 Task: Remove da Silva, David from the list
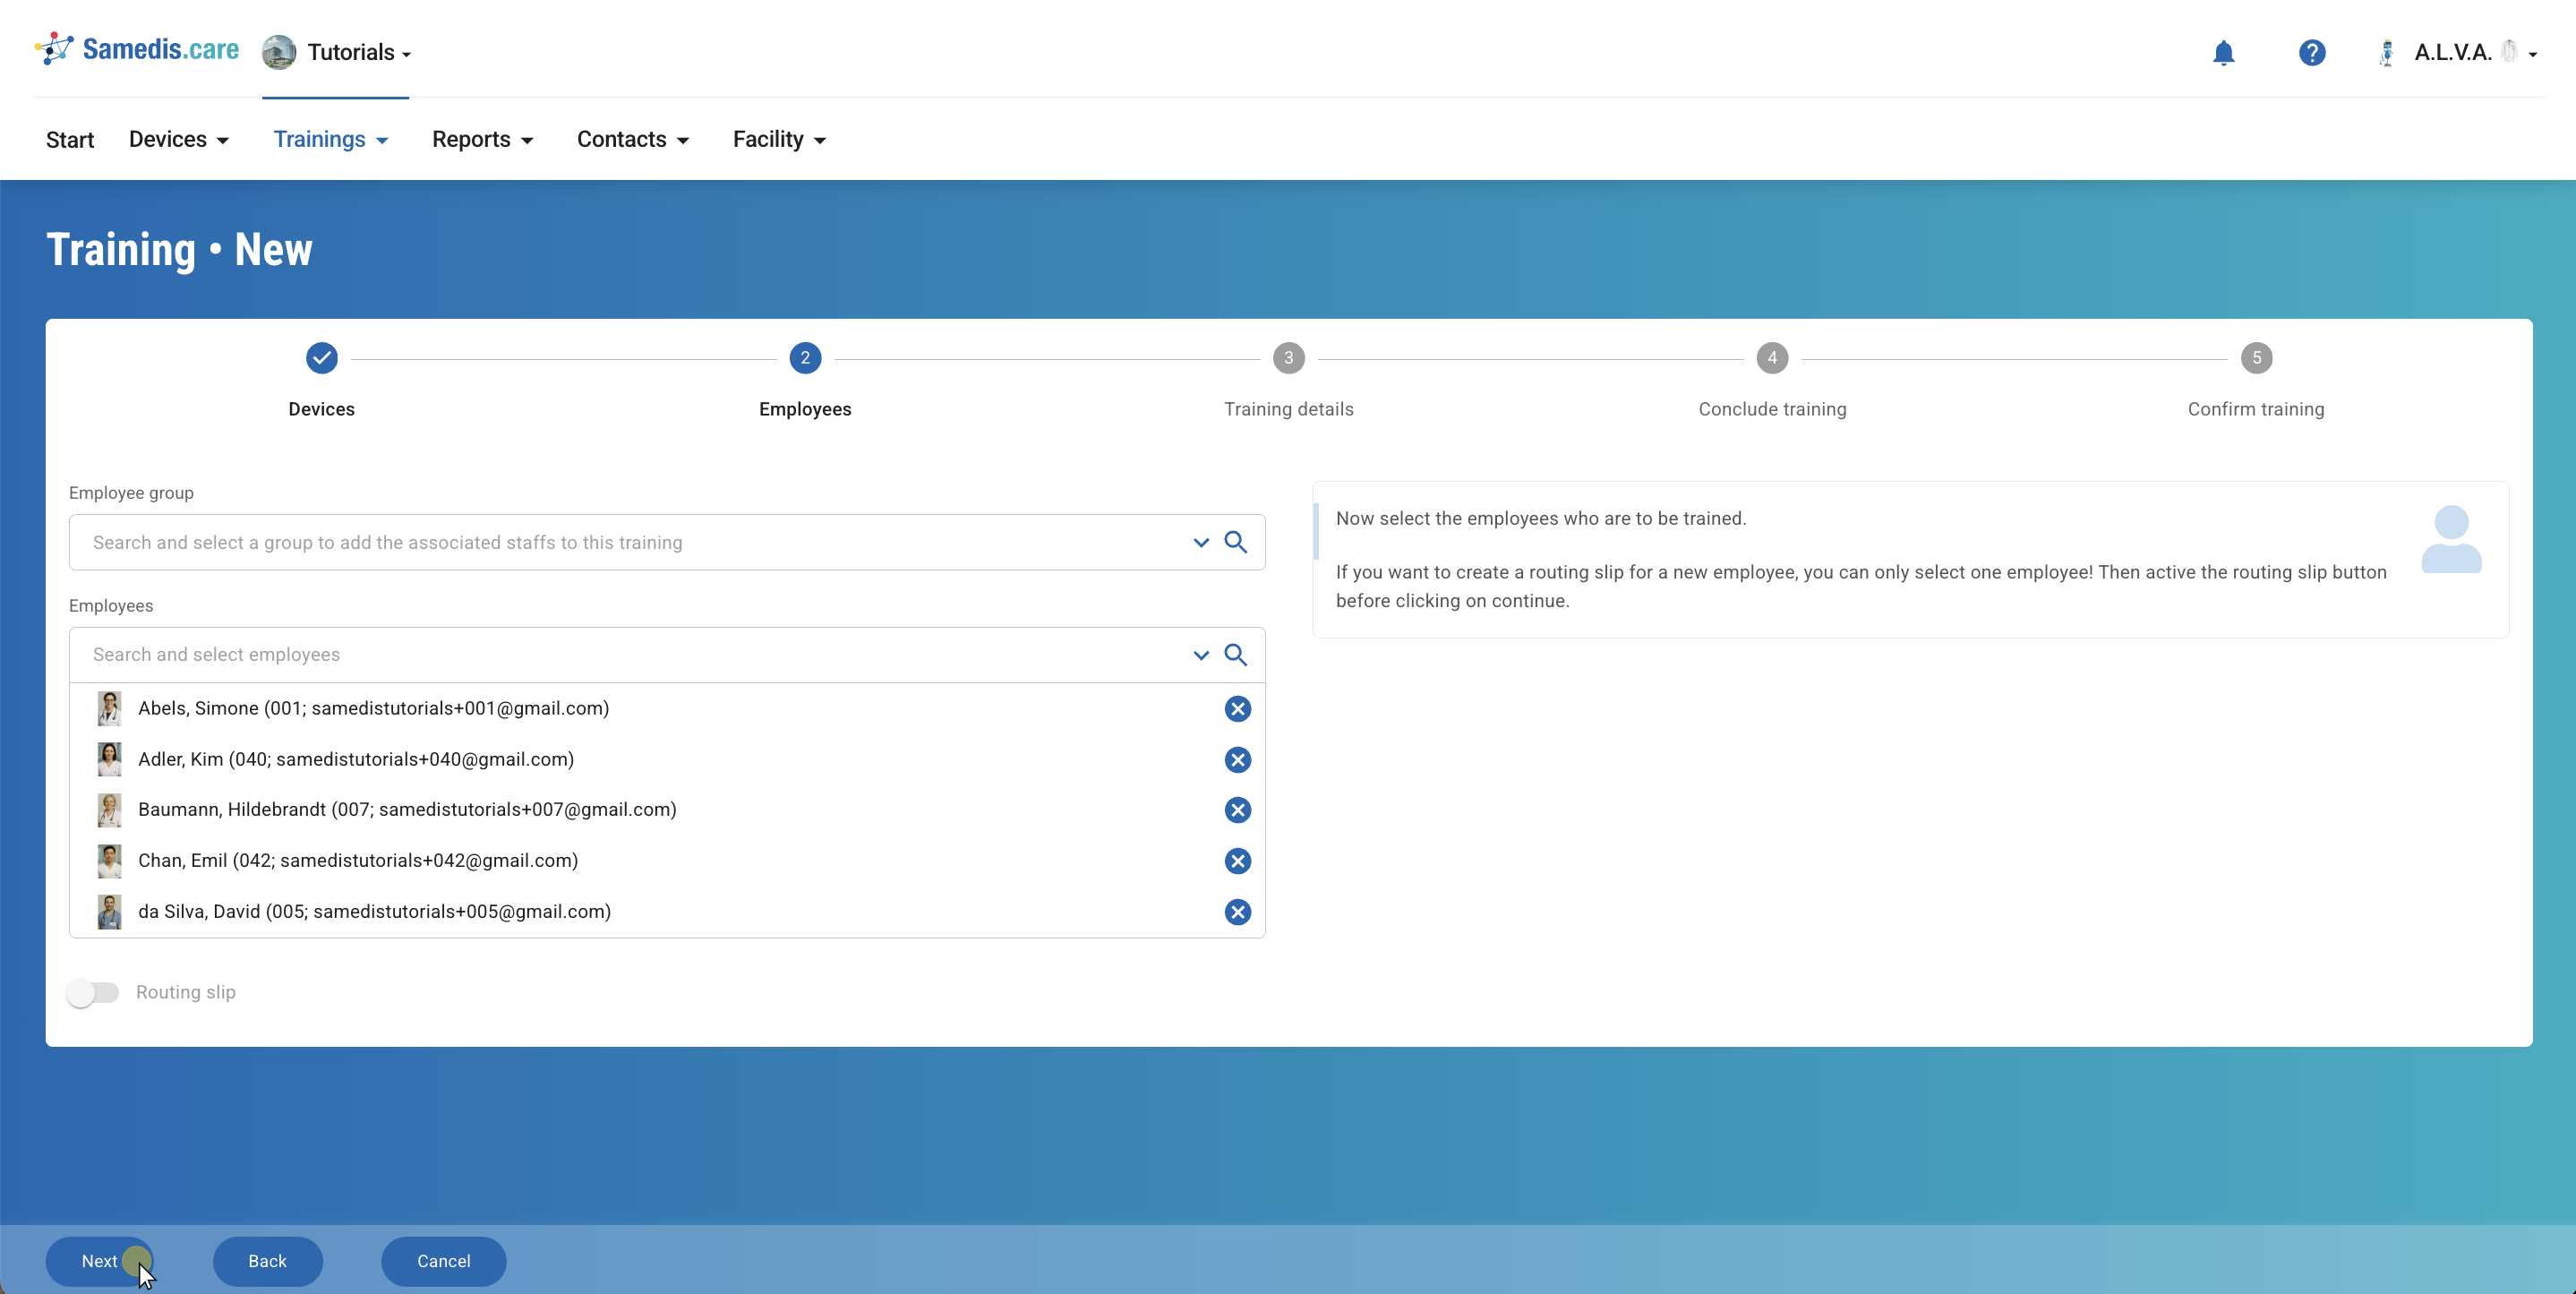pos(1237,912)
